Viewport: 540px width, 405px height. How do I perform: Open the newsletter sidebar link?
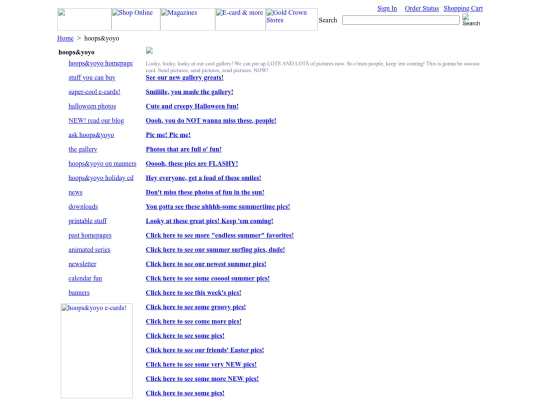pyautogui.click(x=82, y=264)
